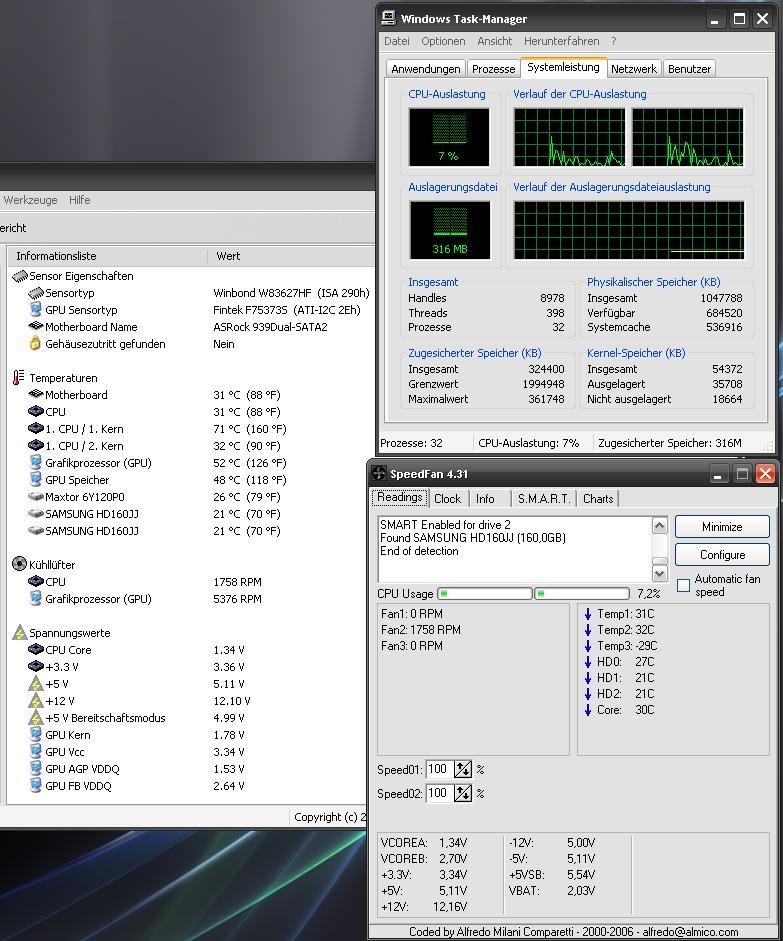Click the Gehäusezutritt gefunden padlock icon
783x941 pixels.
coord(35,343)
